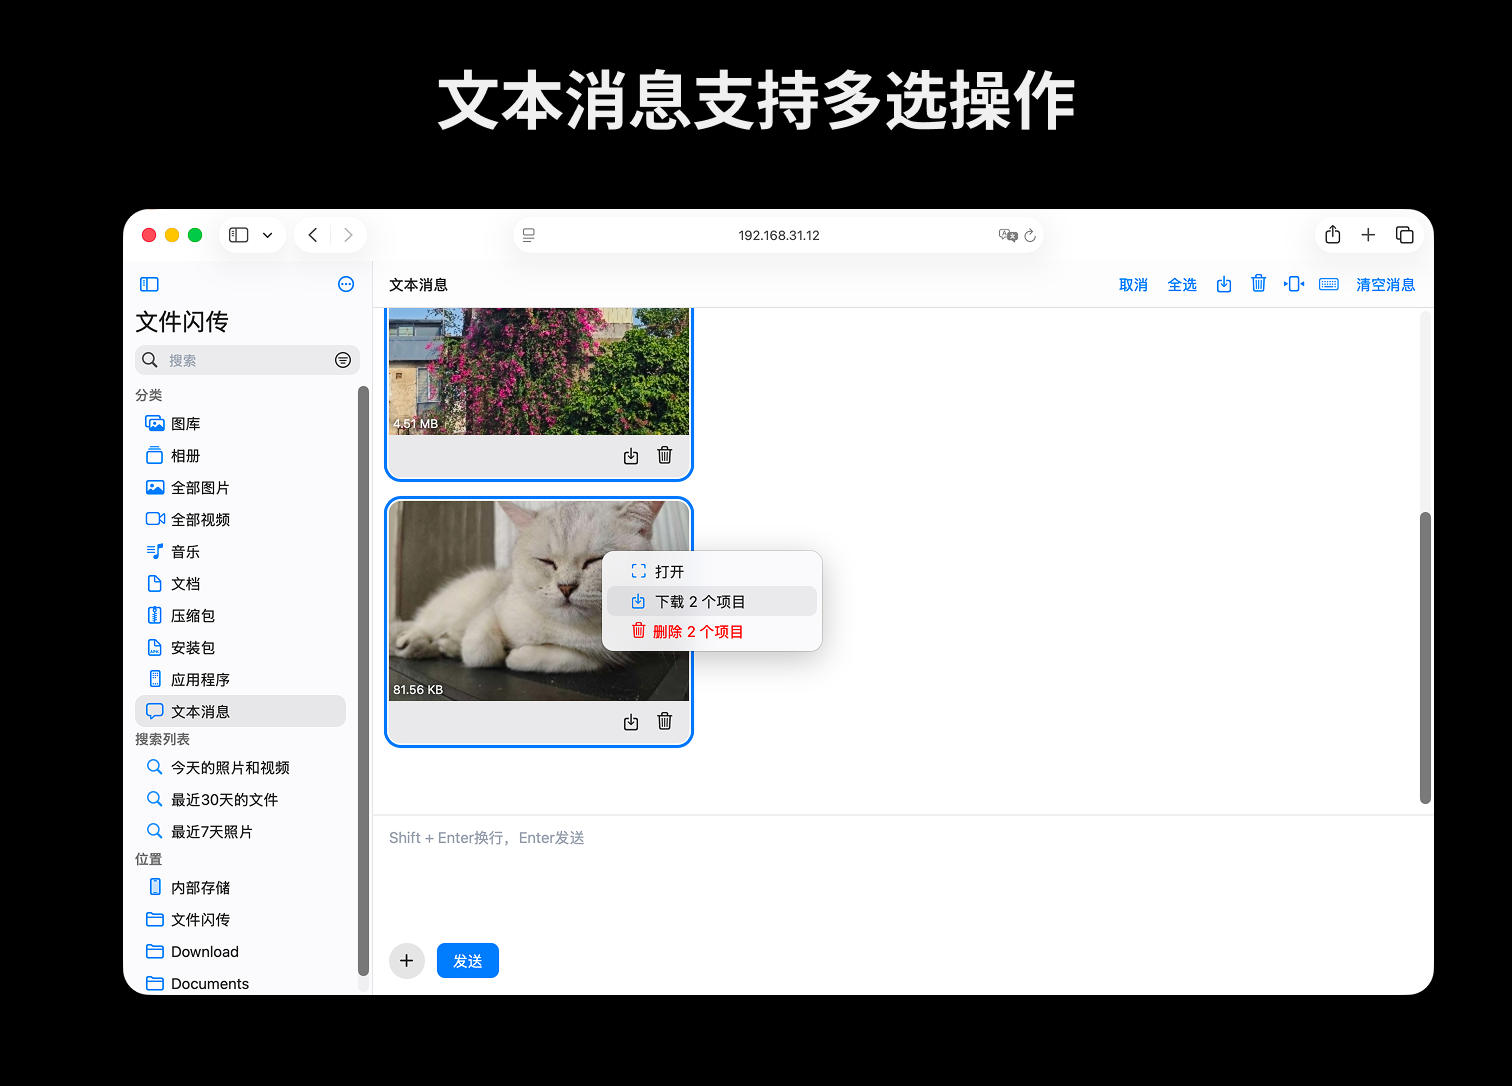
Task: Click the width-fit icon beside the keyboard icon
Action: click(x=1294, y=284)
